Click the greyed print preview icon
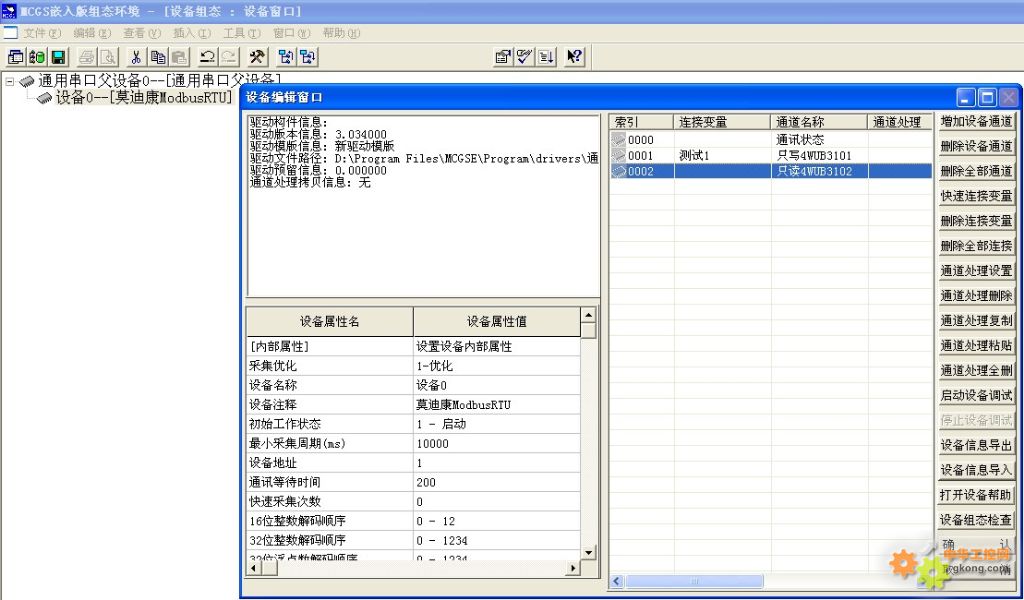Viewport: 1024px width, 600px height. 108,57
